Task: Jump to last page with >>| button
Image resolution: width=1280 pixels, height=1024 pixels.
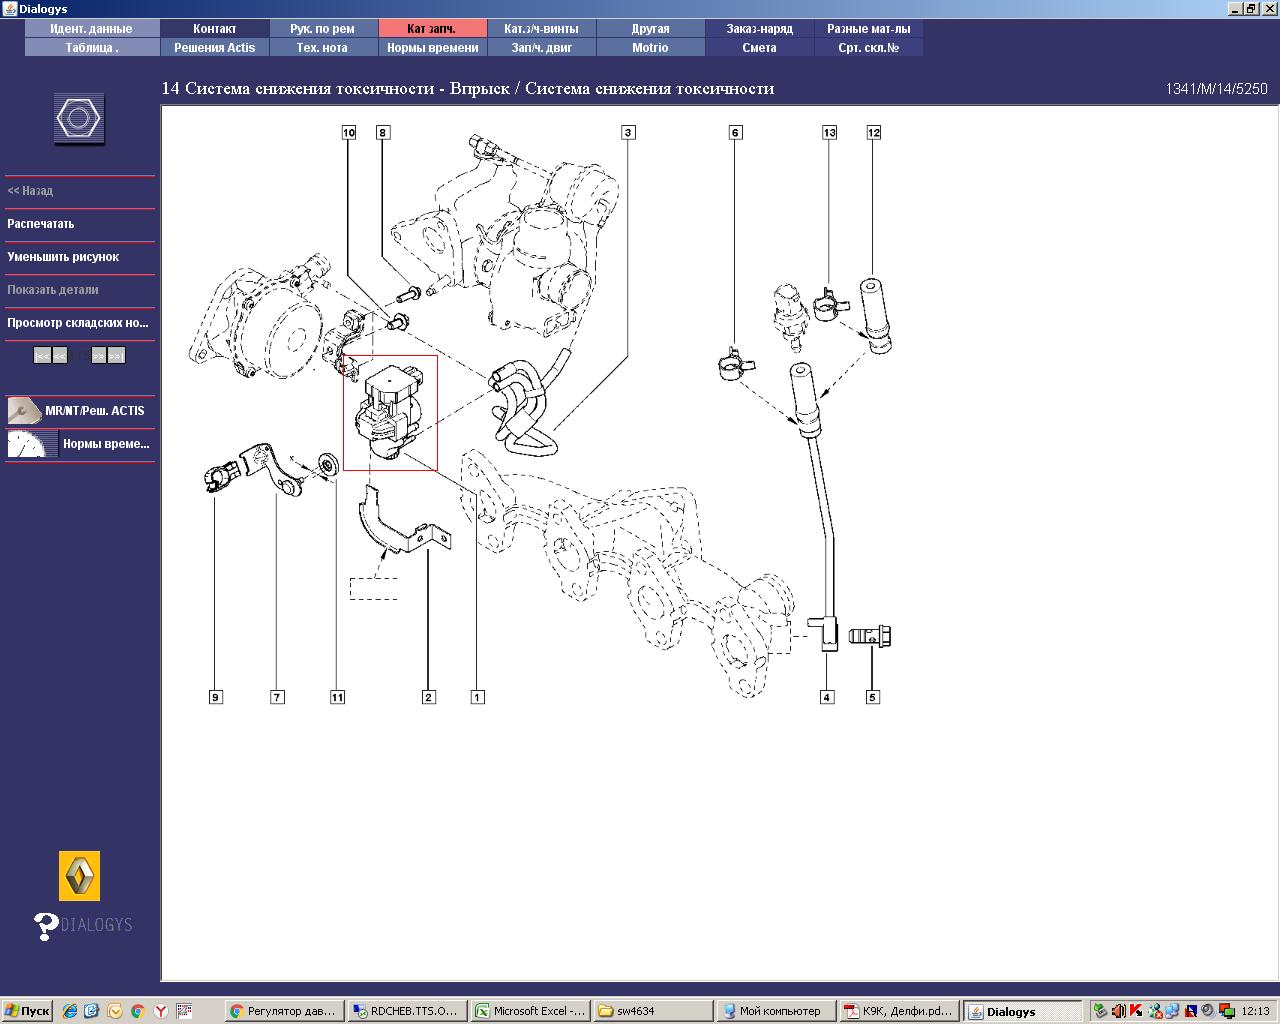Action: pyautogui.click(x=116, y=356)
